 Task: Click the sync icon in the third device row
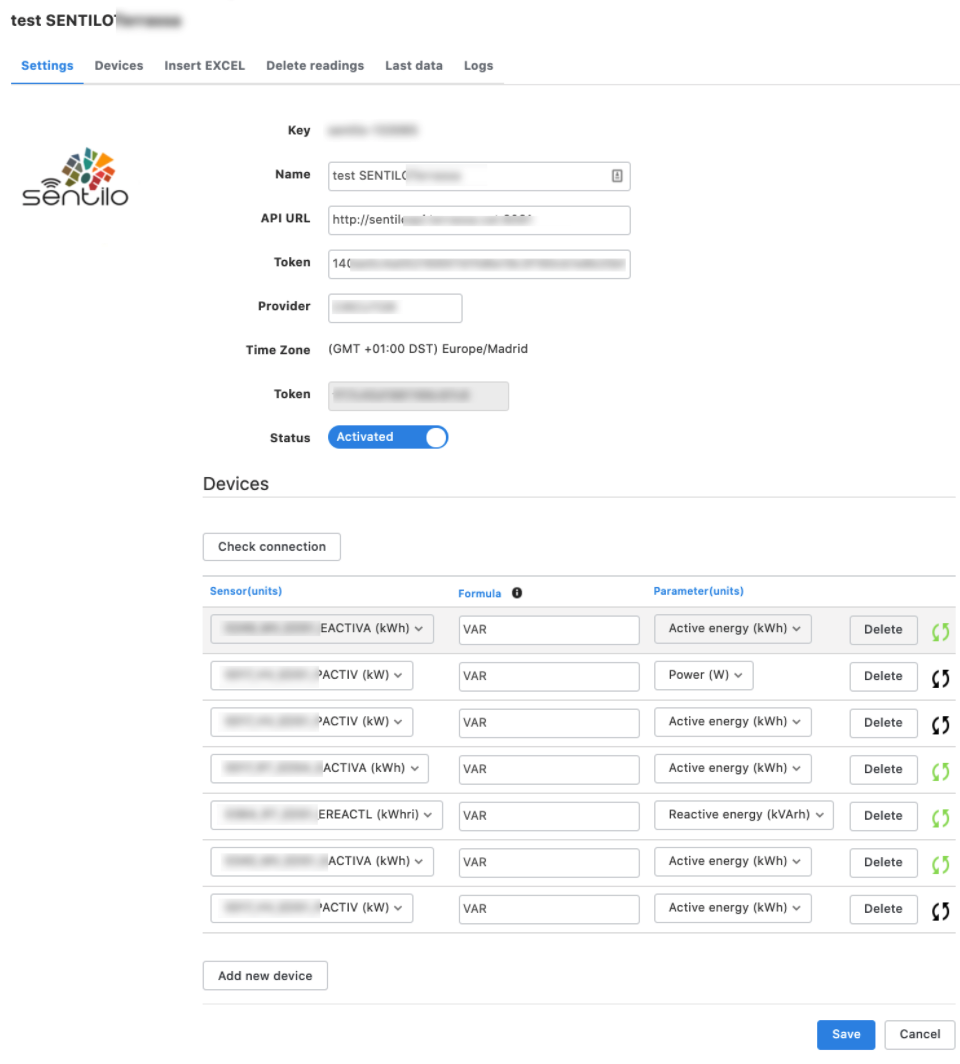coord(940,725)
